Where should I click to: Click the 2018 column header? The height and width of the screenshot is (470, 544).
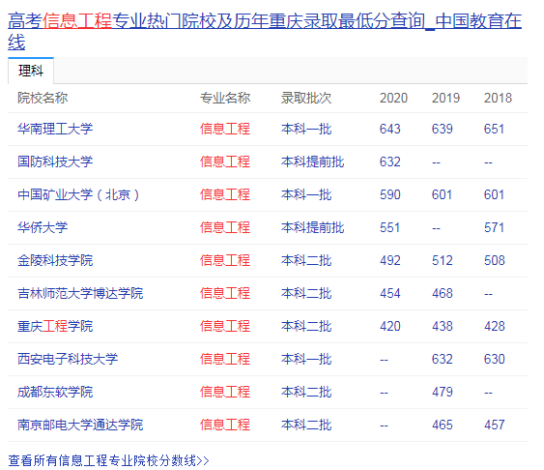(x=498, y=98)
